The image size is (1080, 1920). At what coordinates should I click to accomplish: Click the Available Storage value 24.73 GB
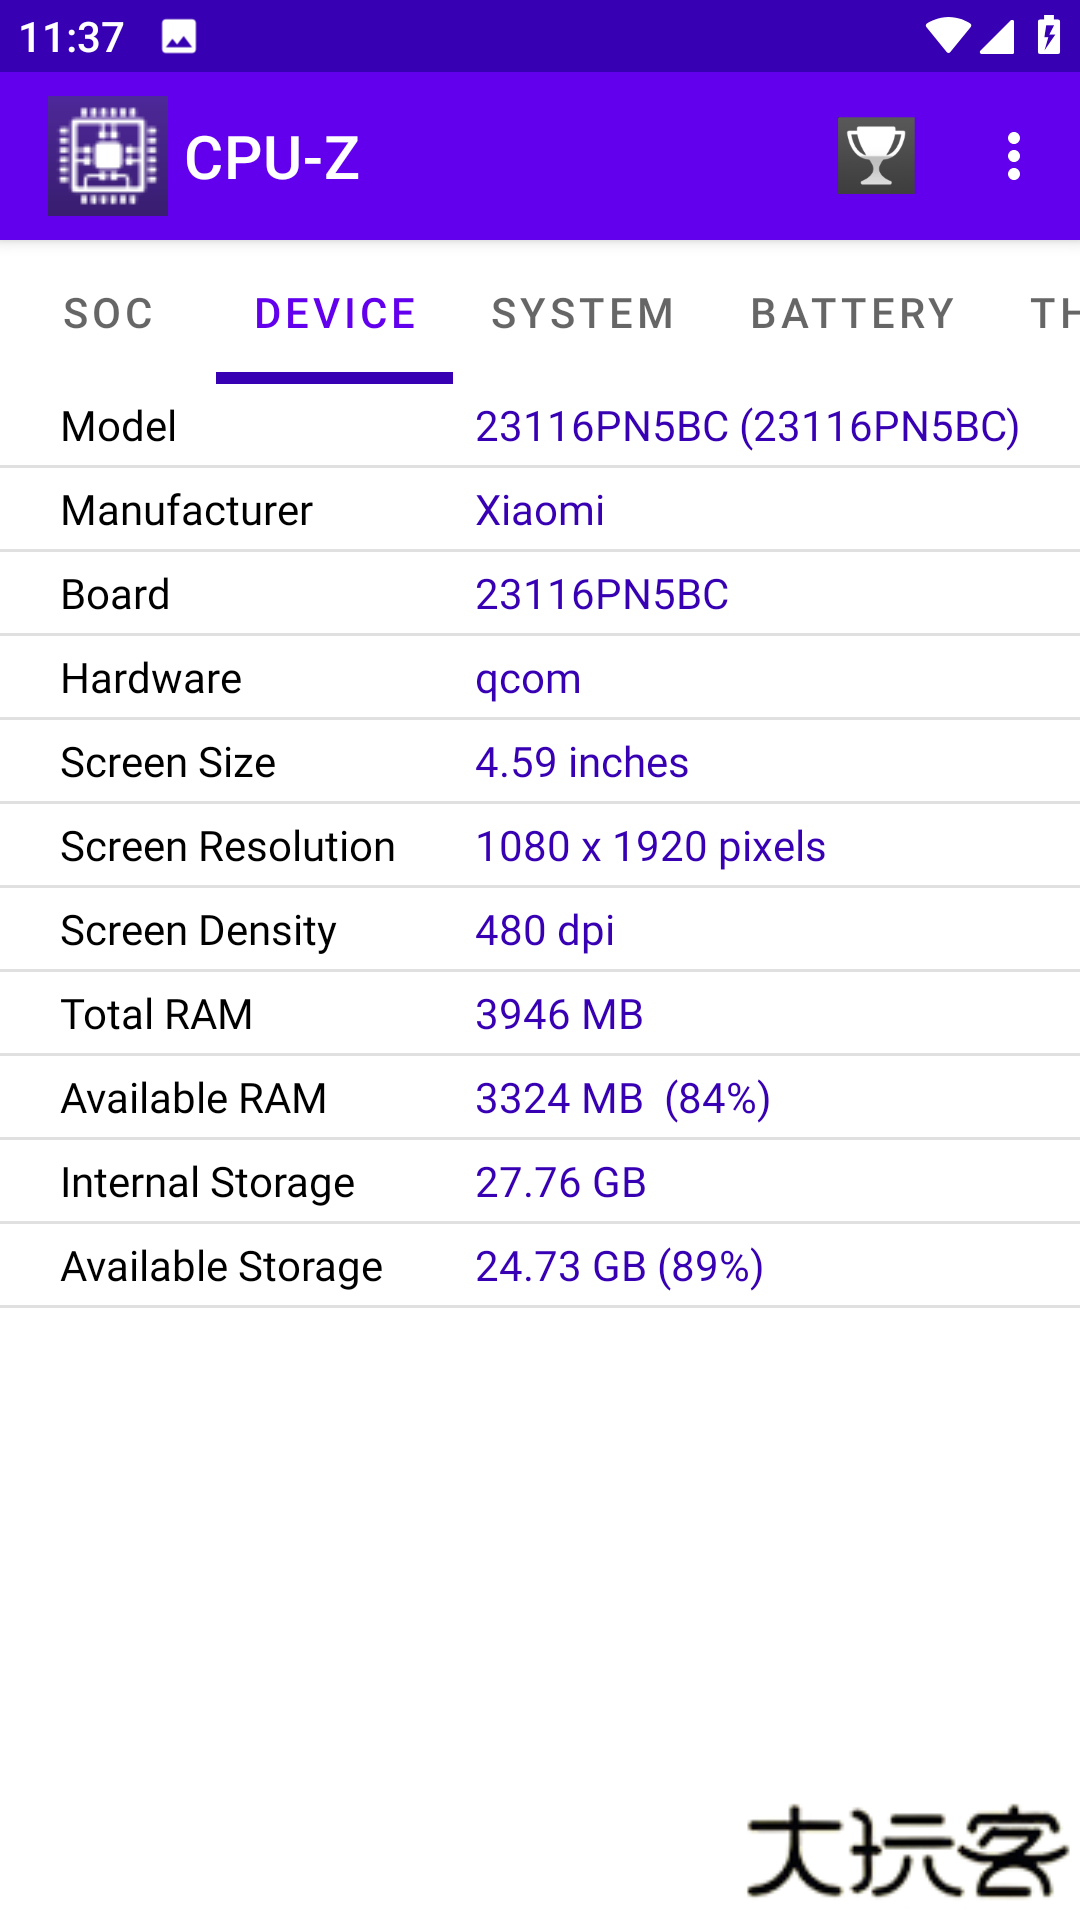(619, 1265)
